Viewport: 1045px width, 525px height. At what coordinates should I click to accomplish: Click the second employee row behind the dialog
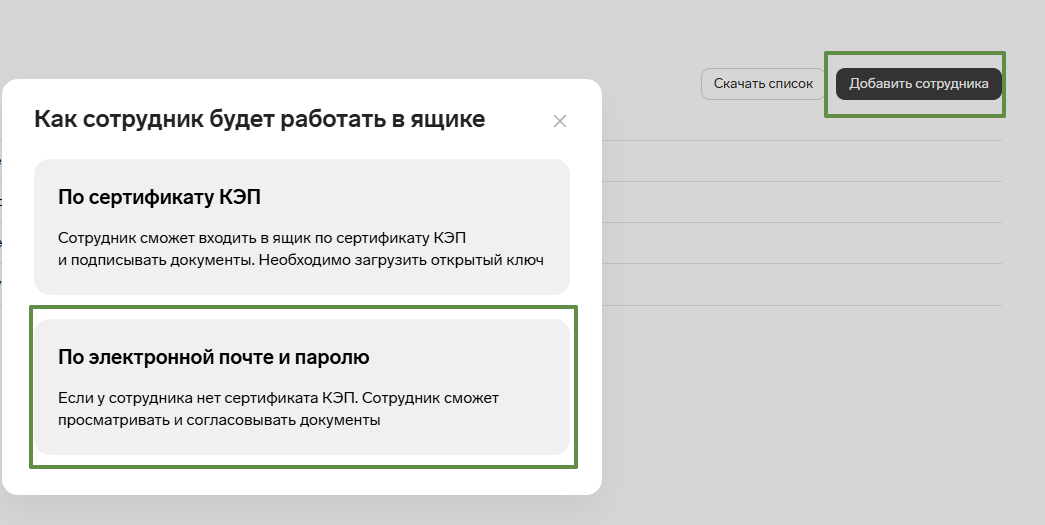pyautogui.click(x=800, y=202)
